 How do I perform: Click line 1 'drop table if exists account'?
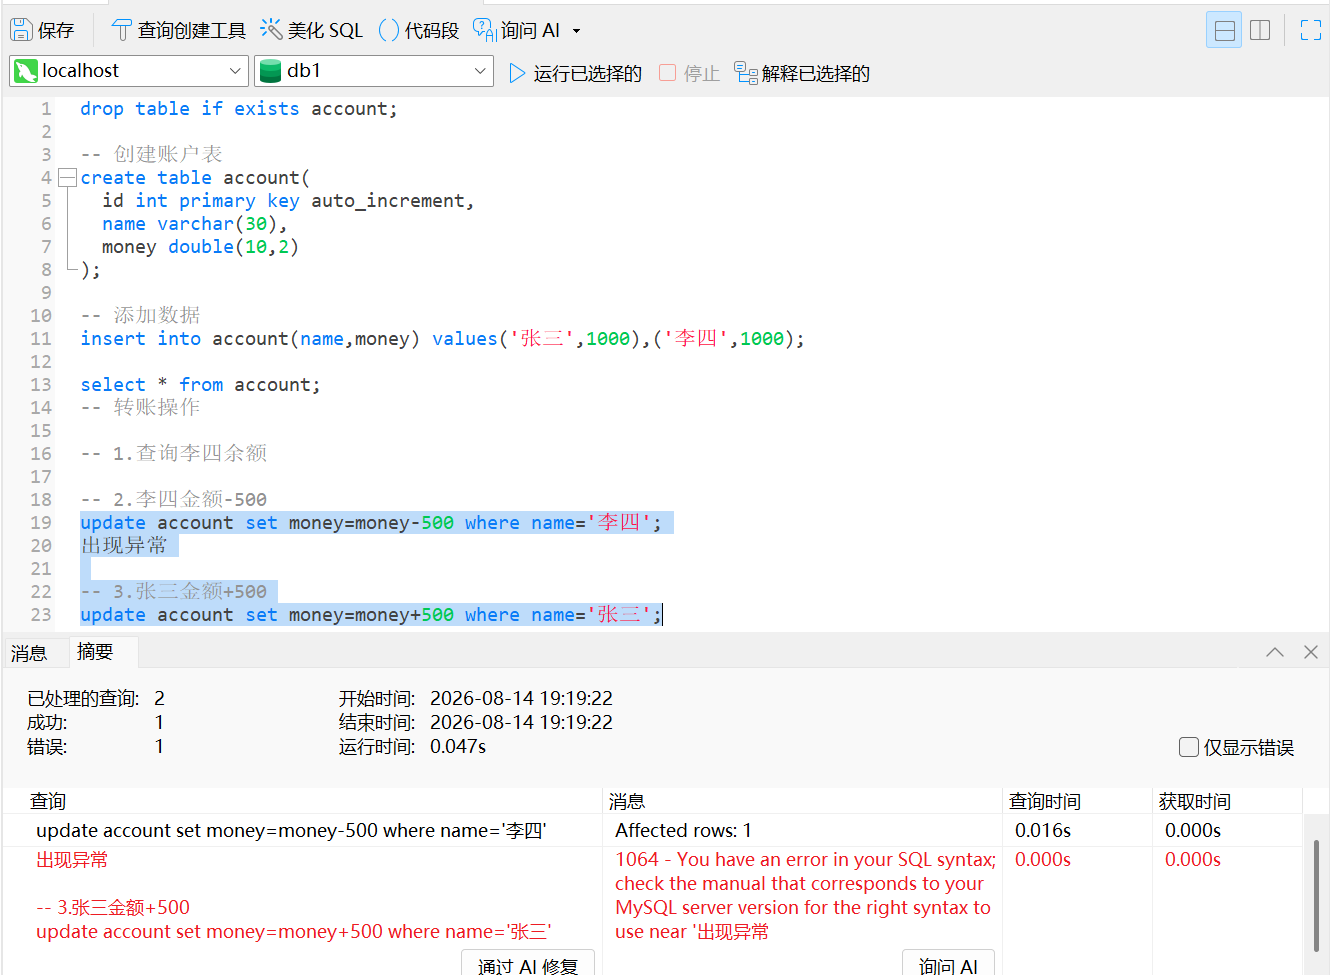point(238,109)
